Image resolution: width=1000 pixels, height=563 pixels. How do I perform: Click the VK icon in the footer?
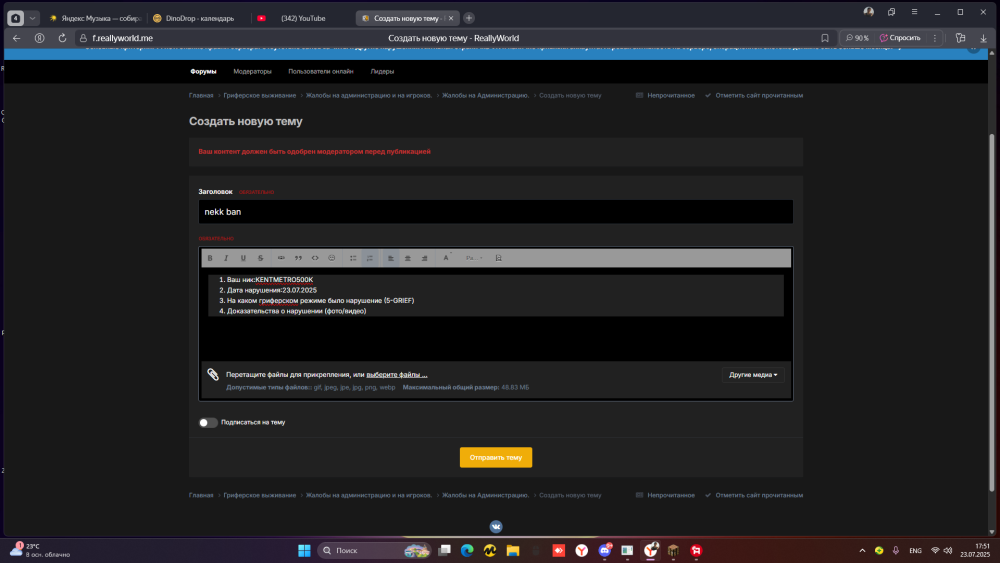pos(496,527)
